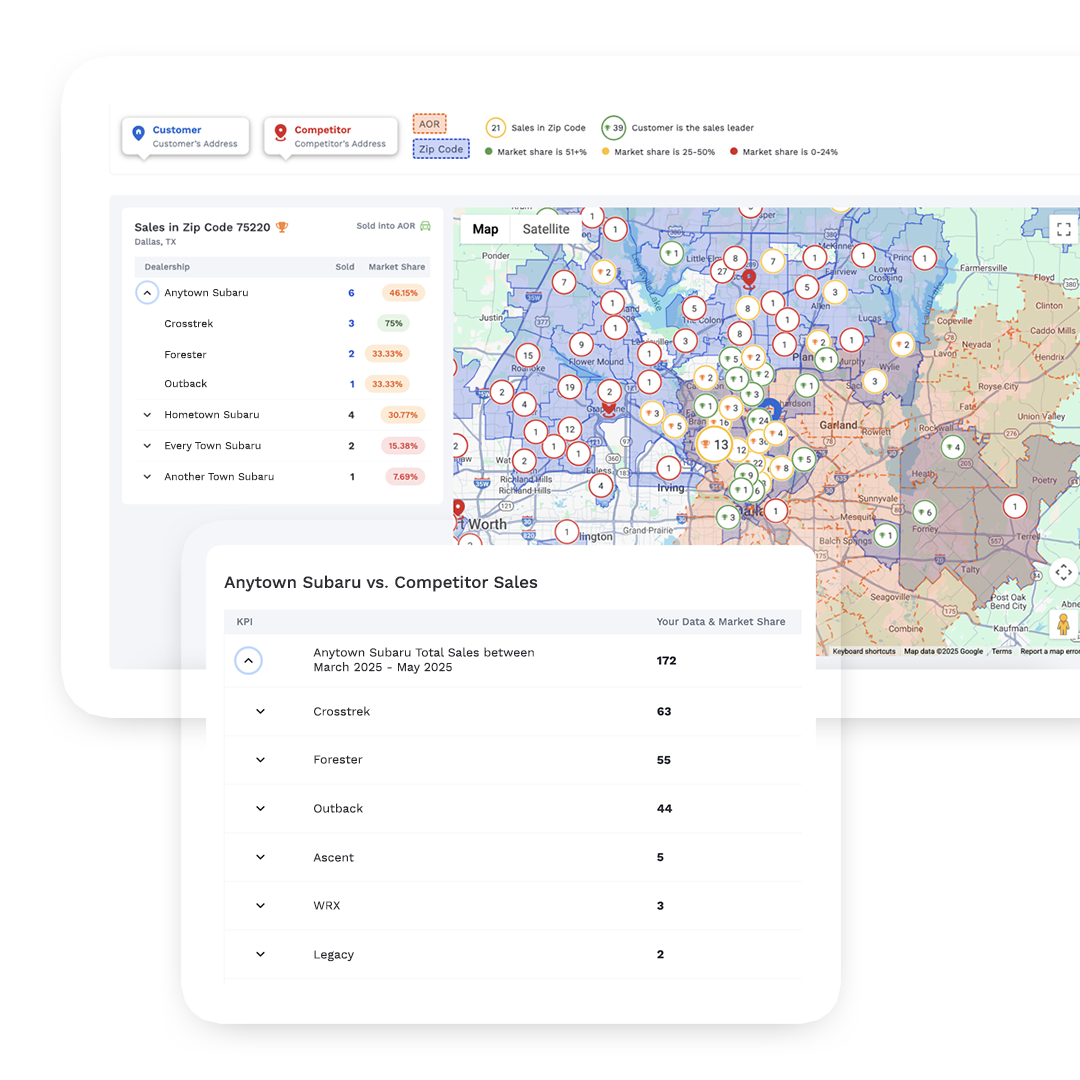Expand the Hometown Subaru row
Screen dimensions: 1080x1080
[147, 415]
